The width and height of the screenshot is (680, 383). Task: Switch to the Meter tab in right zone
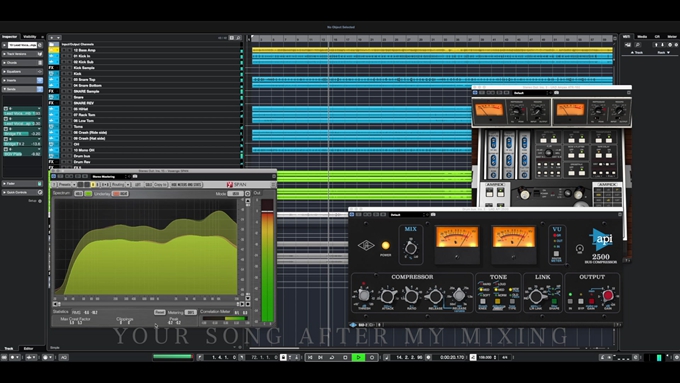pos(672,37)
